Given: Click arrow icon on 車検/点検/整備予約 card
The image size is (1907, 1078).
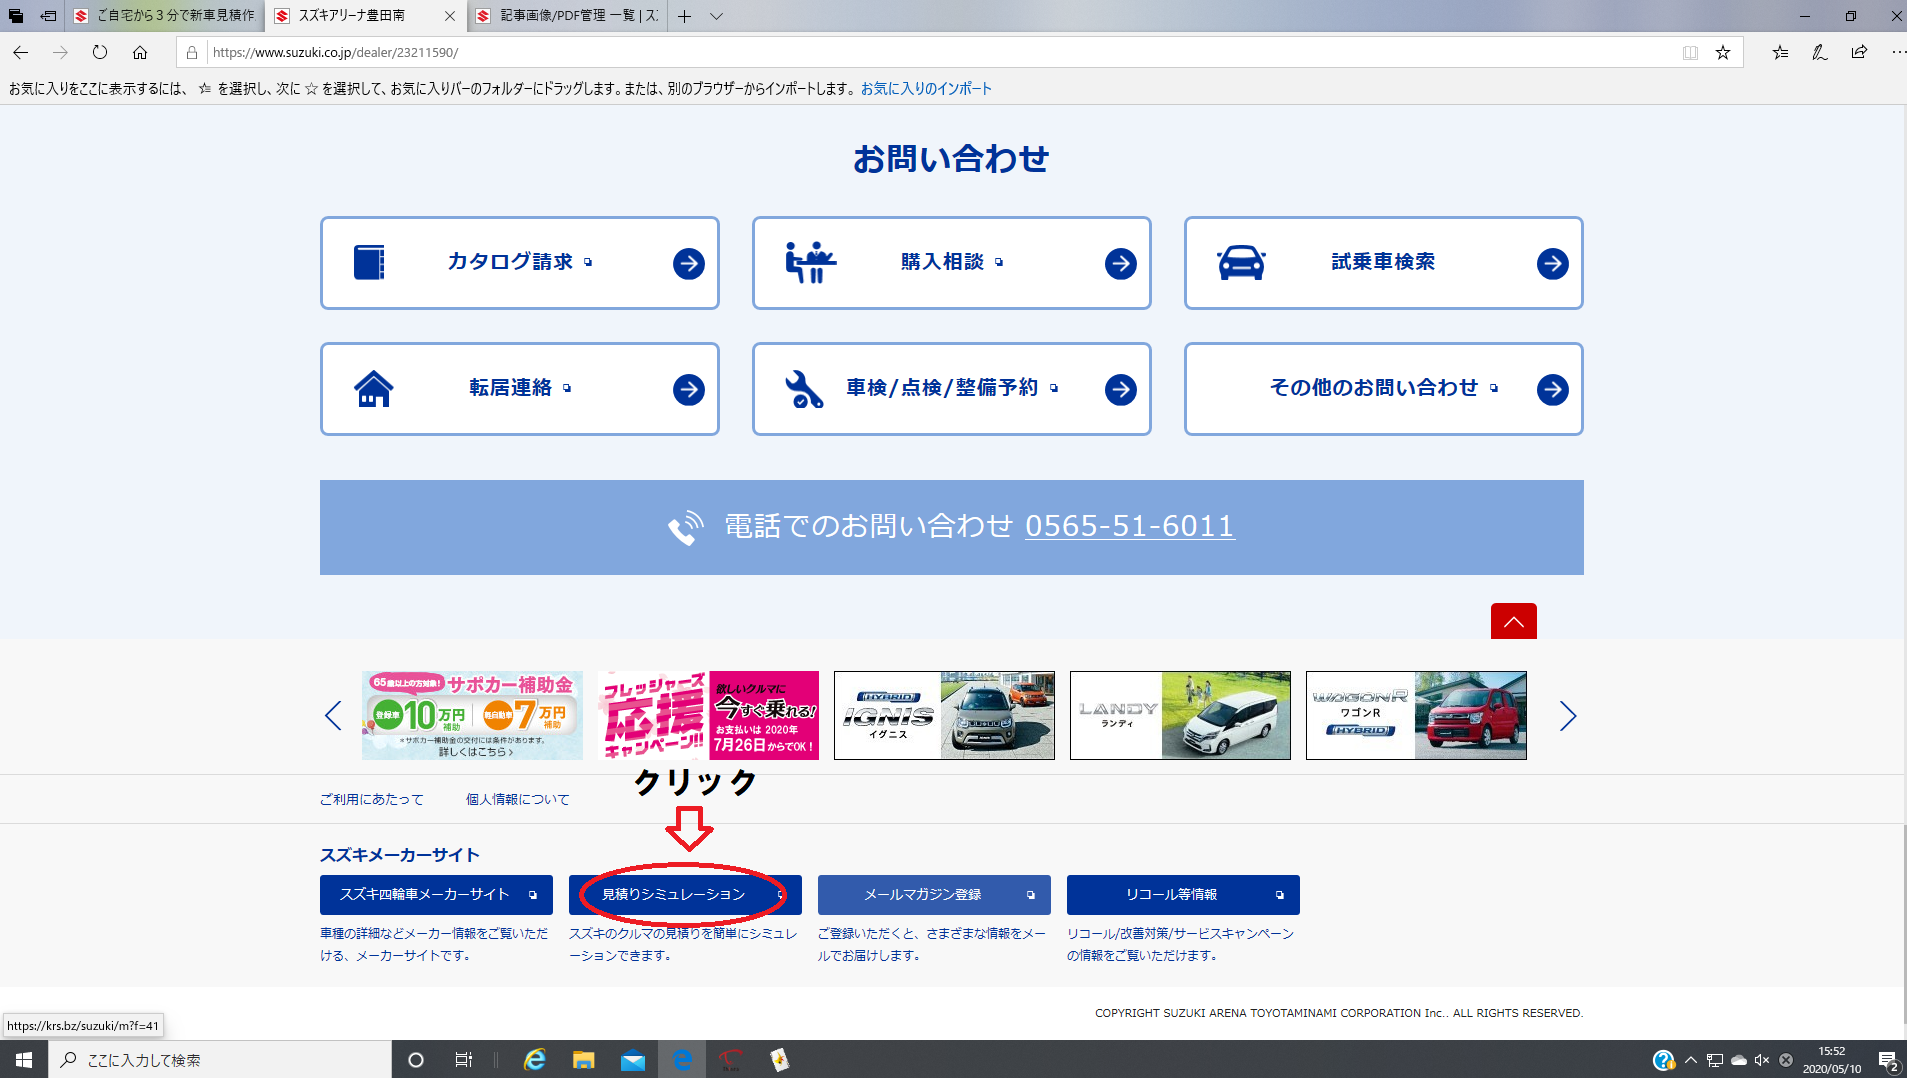Looking at the screenshot, I should (x=1120, y=389).
